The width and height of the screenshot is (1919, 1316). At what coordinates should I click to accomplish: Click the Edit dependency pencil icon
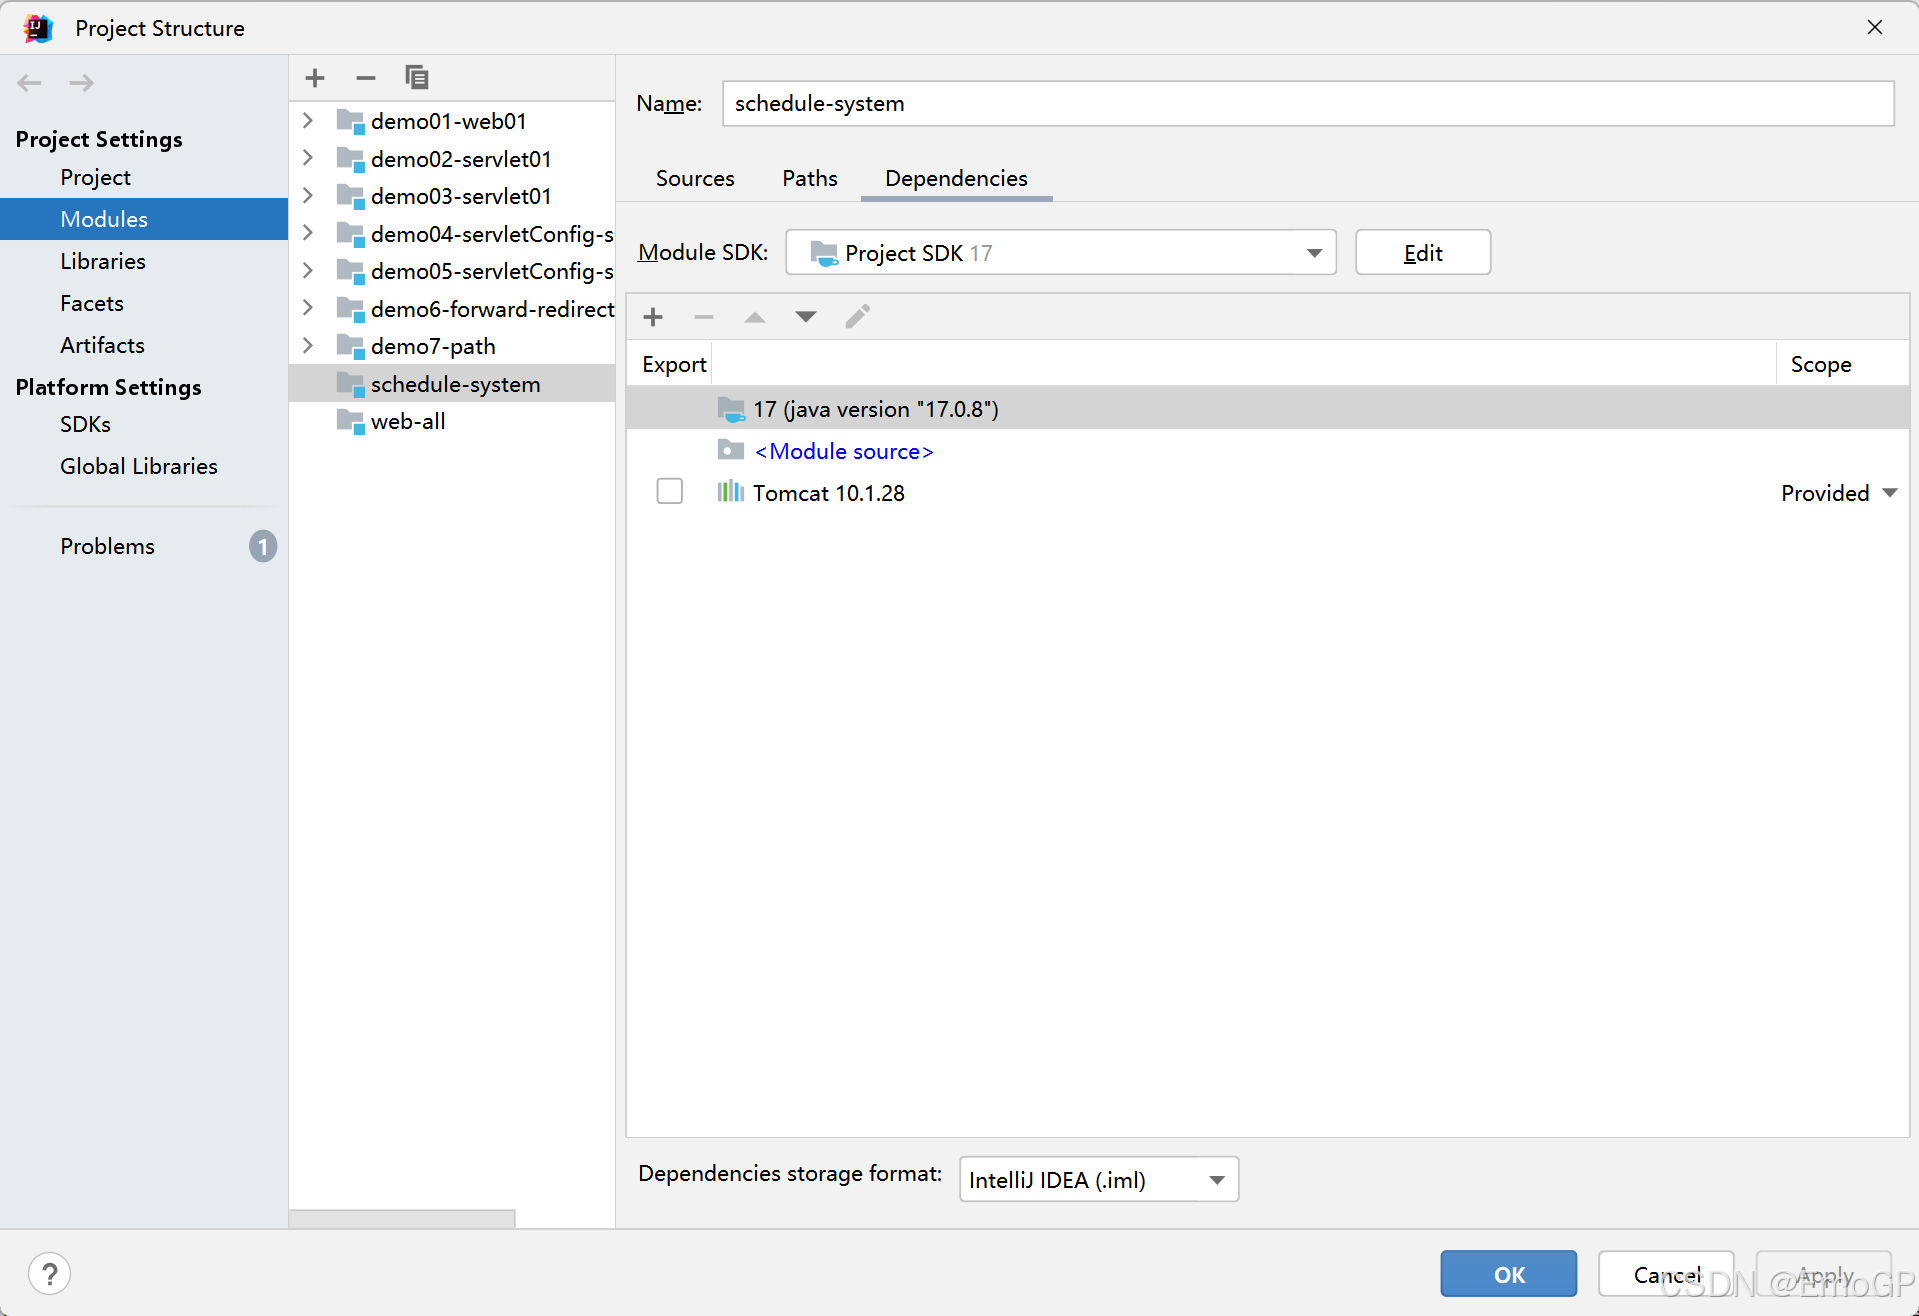pyautogui.click(x=858, y=316)
